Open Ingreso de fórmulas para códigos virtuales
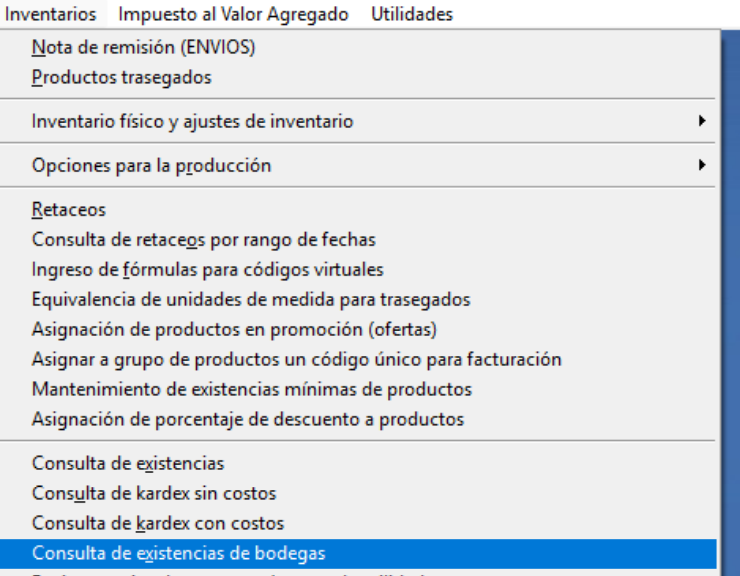Screen dimensions: 740x576 pyautogui.click(x=207, y=270)
